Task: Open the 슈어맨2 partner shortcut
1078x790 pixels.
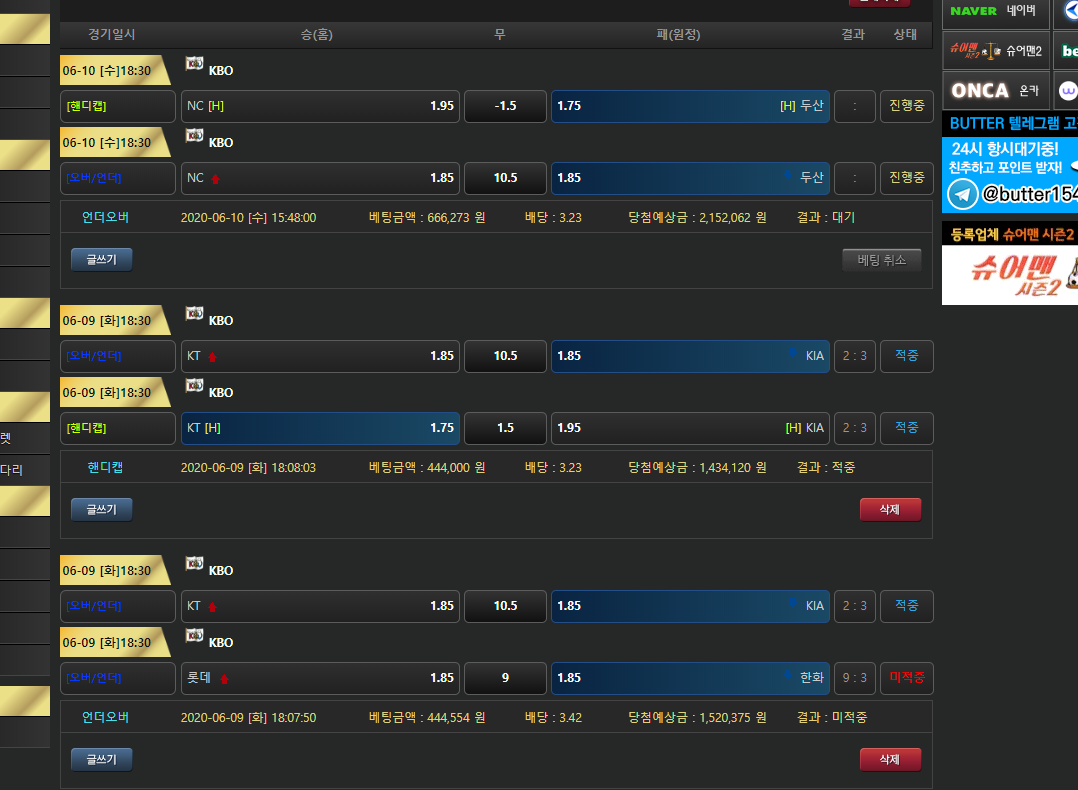Action: pos(995,50)
